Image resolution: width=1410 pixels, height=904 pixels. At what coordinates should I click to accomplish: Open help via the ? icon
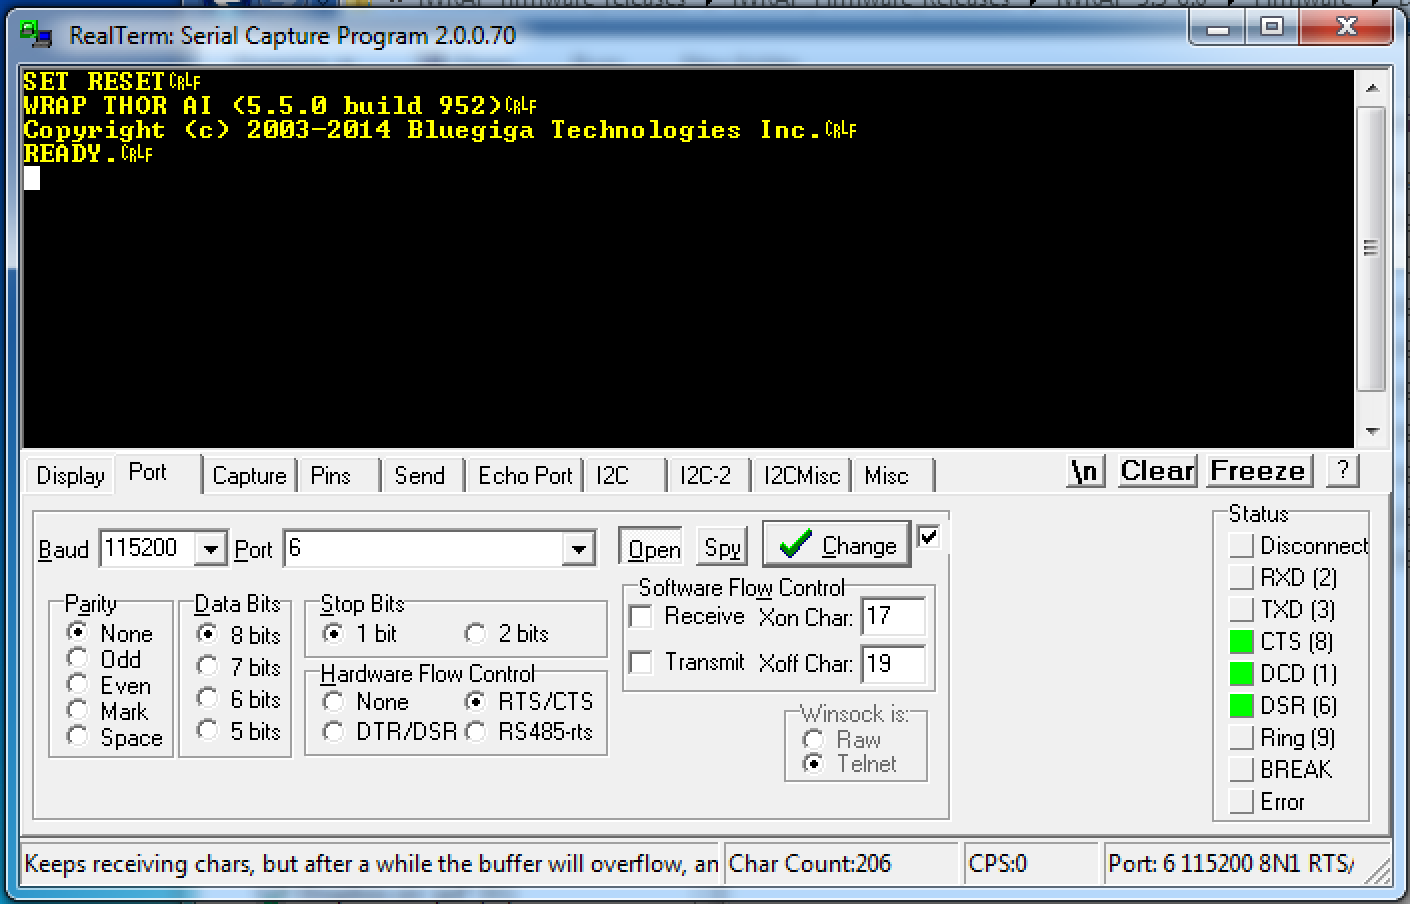1342,470
